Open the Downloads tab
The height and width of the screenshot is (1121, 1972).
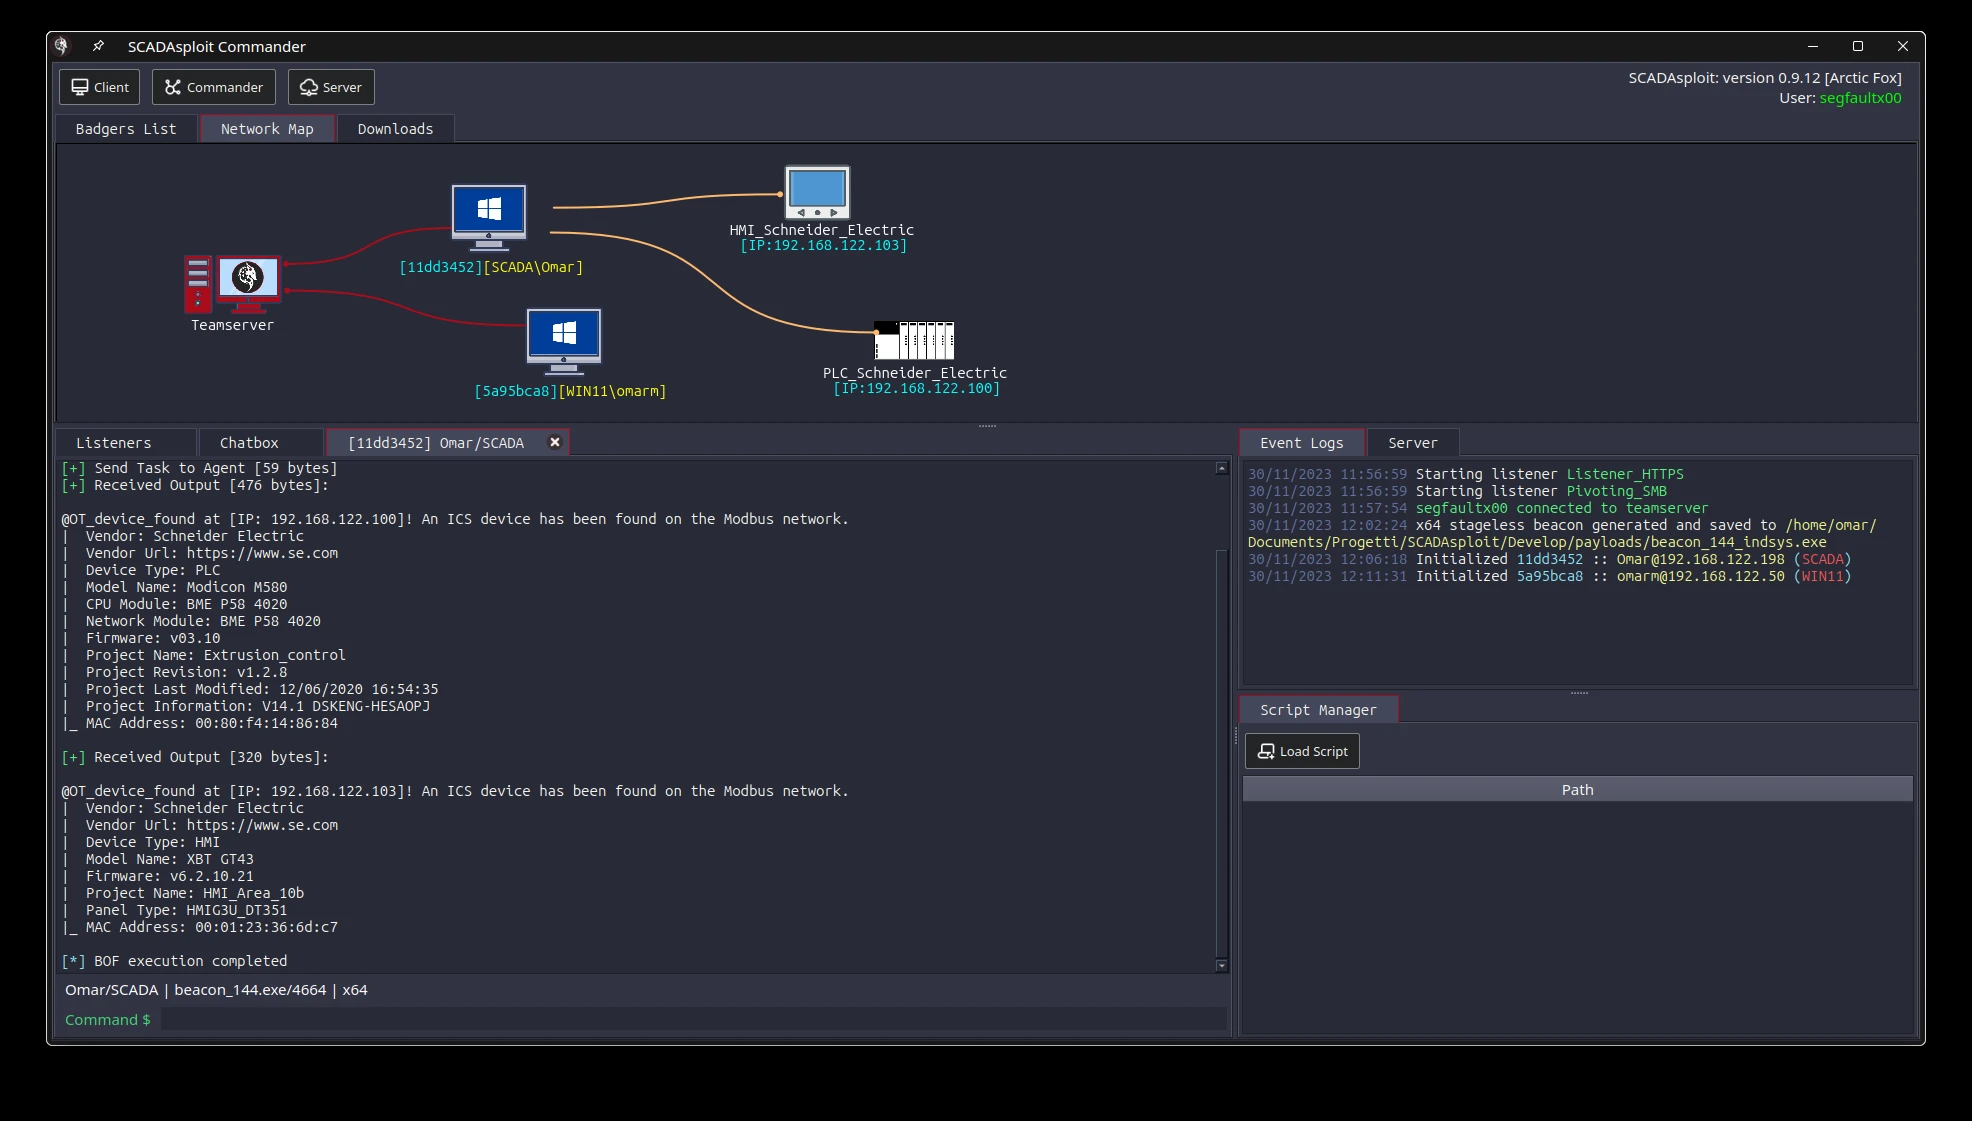click(x=395, y=129)
